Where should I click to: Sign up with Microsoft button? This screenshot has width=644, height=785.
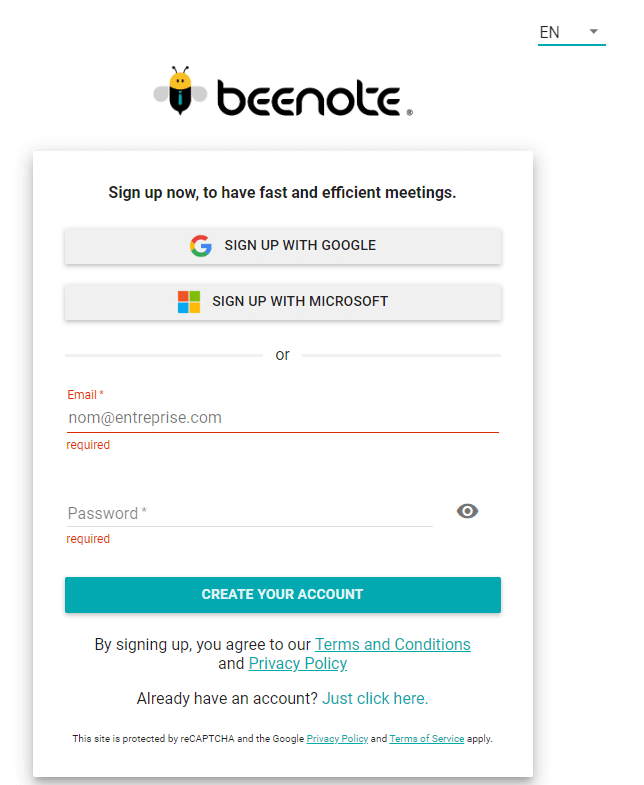click(x=283, y=302)
